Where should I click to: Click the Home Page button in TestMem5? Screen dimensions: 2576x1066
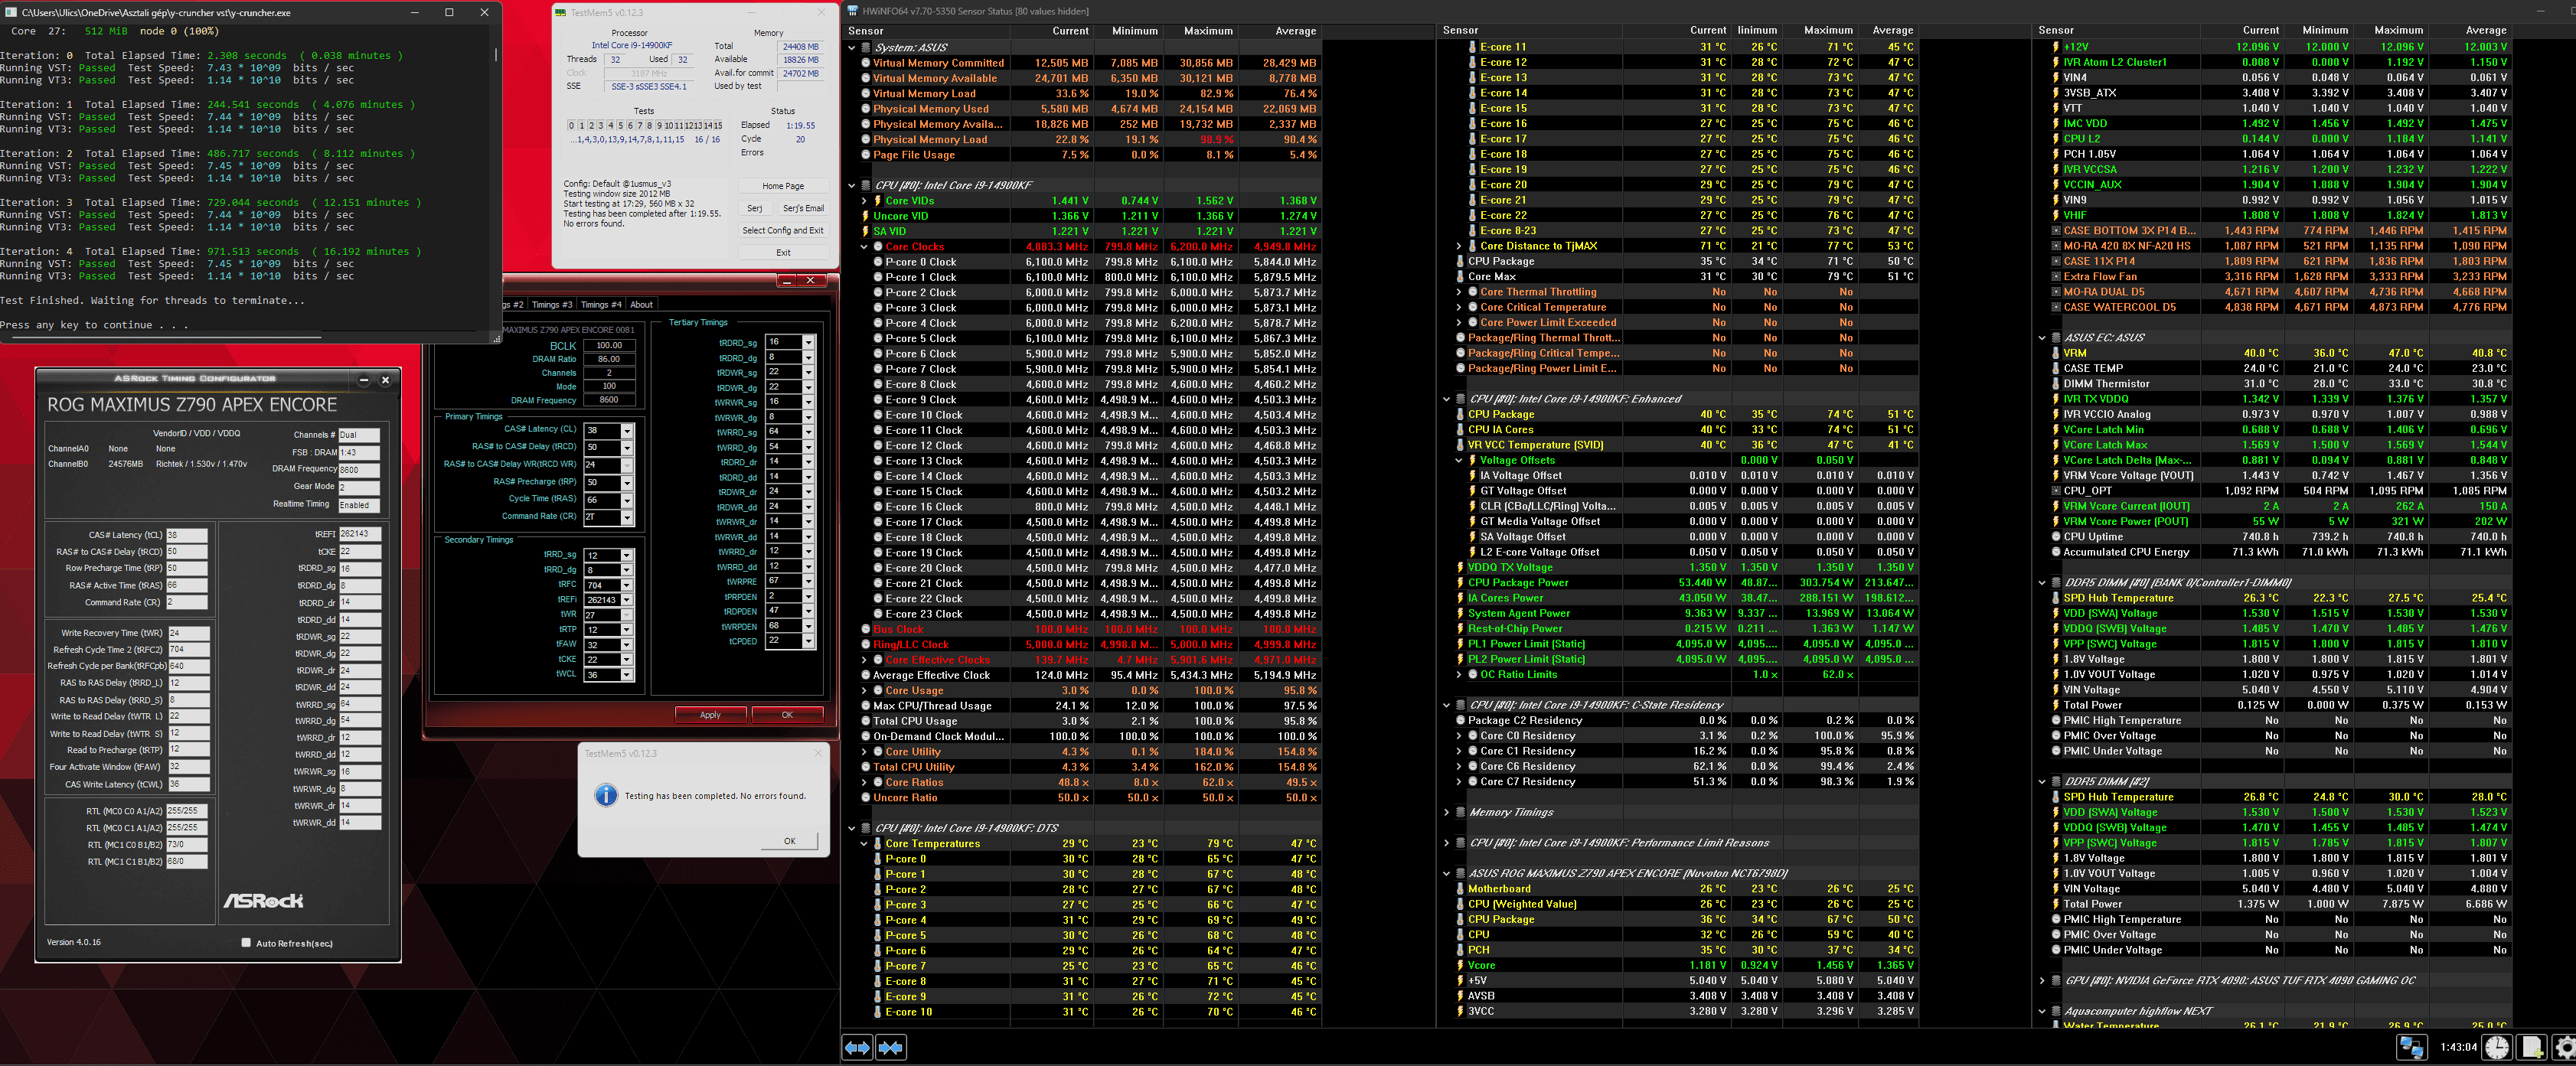[x=782, y=186]
